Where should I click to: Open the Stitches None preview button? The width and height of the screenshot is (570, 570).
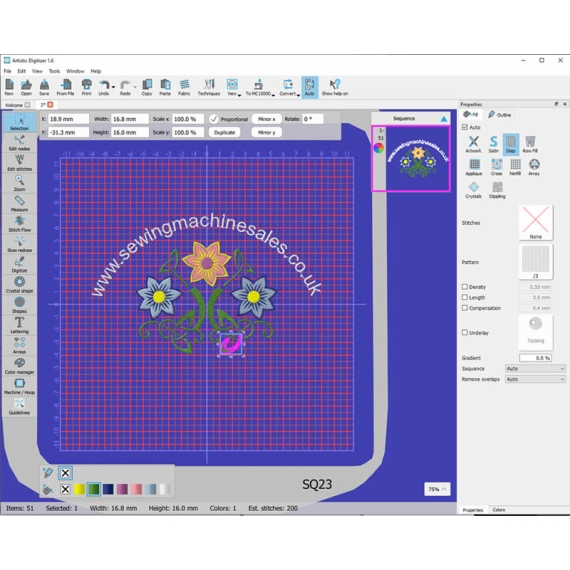tap(535, 222)
